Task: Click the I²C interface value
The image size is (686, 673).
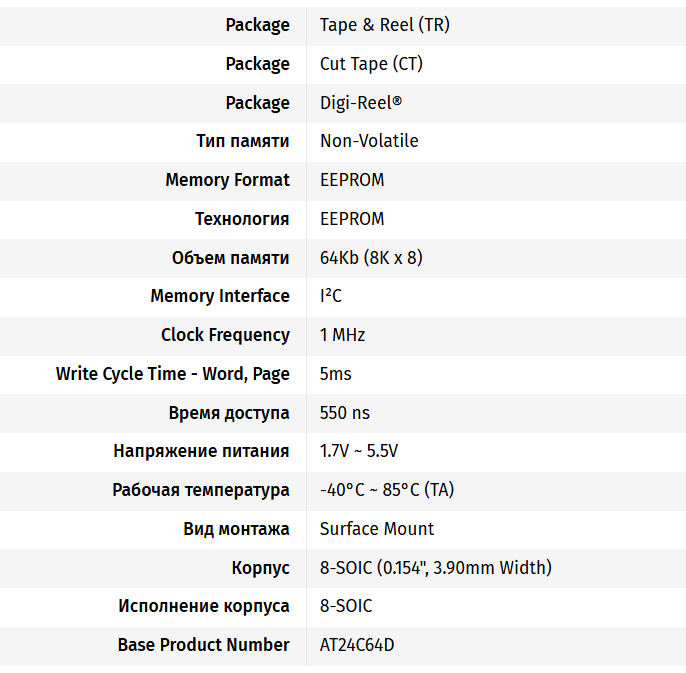Action: [x=331, y=296]
